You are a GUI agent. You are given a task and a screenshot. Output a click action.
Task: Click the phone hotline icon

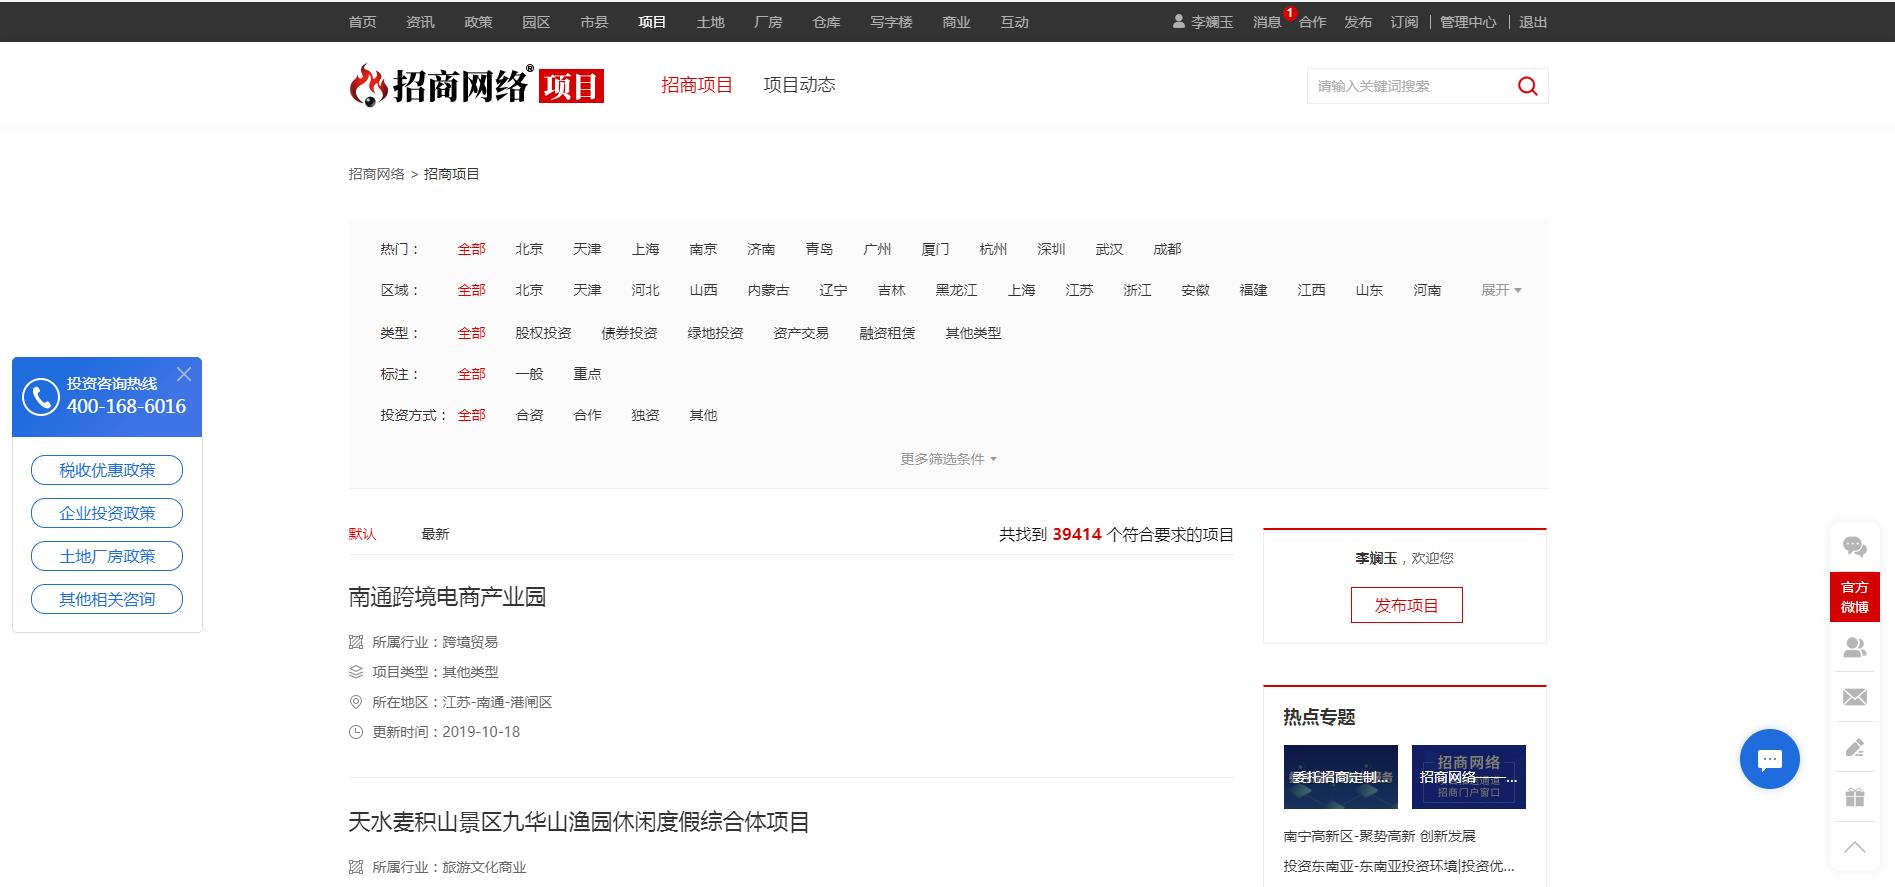(x=41, y=397)
